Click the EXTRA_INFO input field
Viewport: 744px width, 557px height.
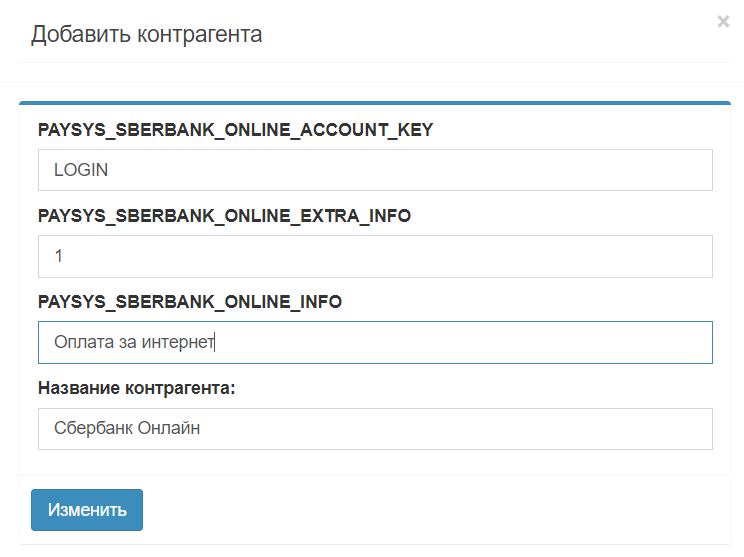click(x=375, y=256)
